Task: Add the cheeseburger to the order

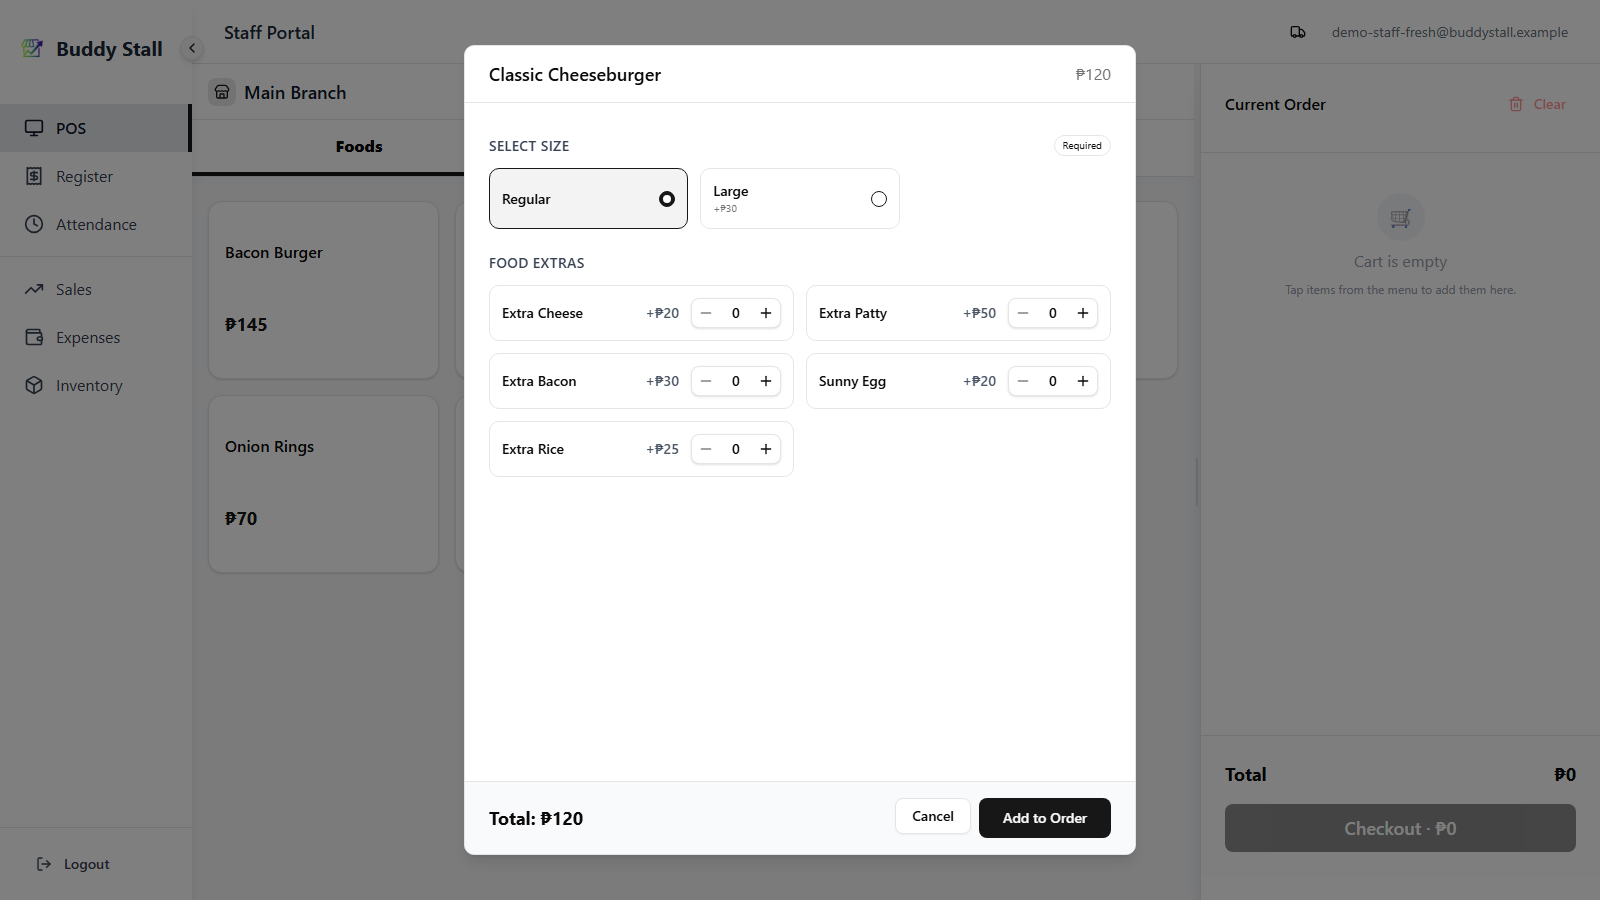Action: (1045, 818)
